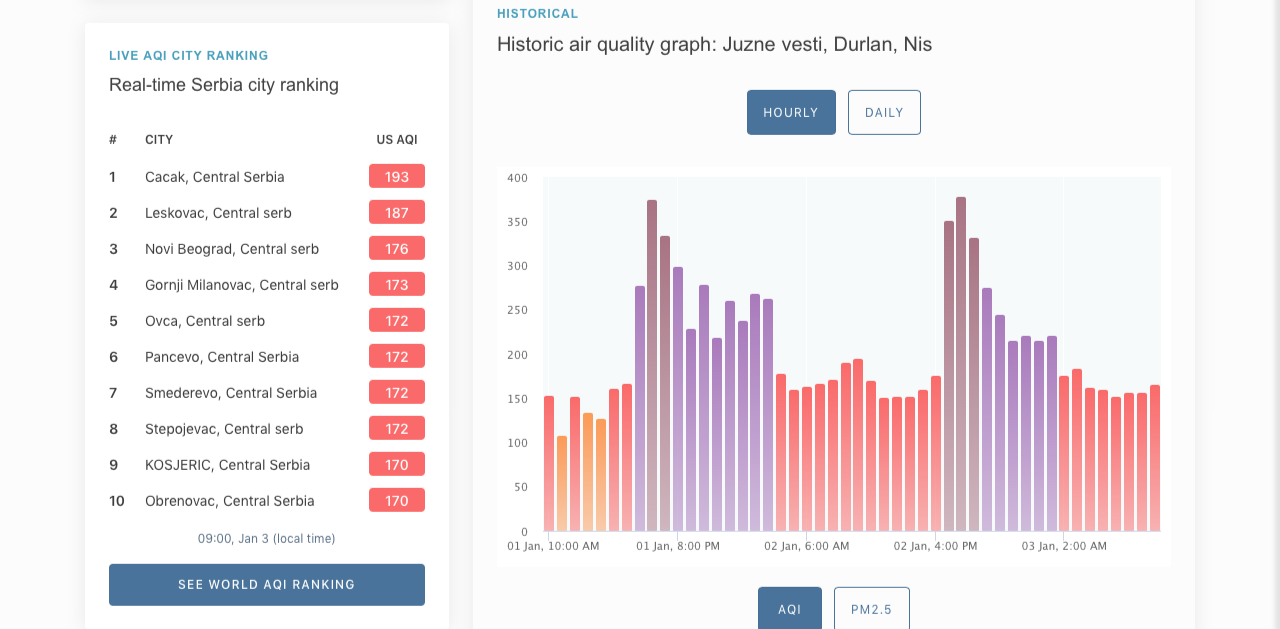Click the tallest bar near 02 Jan, 4:00 PM
The height and width of the screenshot is (629, 1280).
point(961,365)
